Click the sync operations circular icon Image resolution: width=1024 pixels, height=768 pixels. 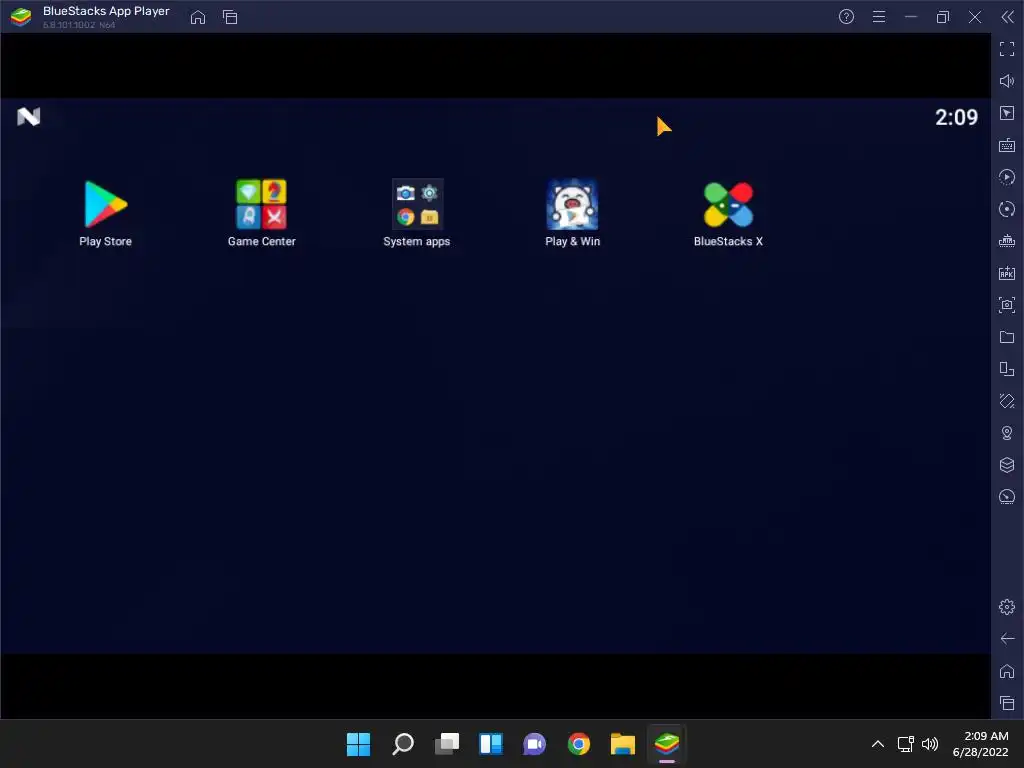[x=1007, y=209]
